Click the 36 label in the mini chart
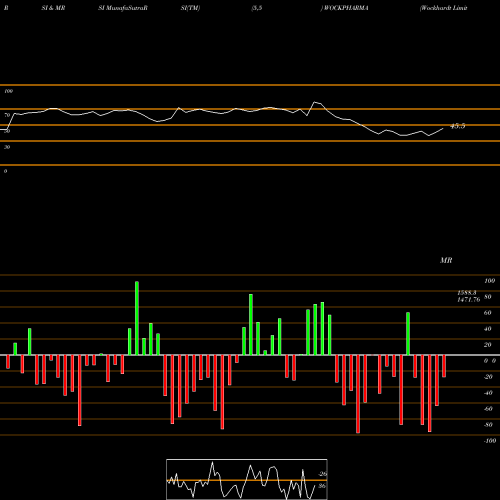Viewport: 500px width, 500px height. click(322, 486)
